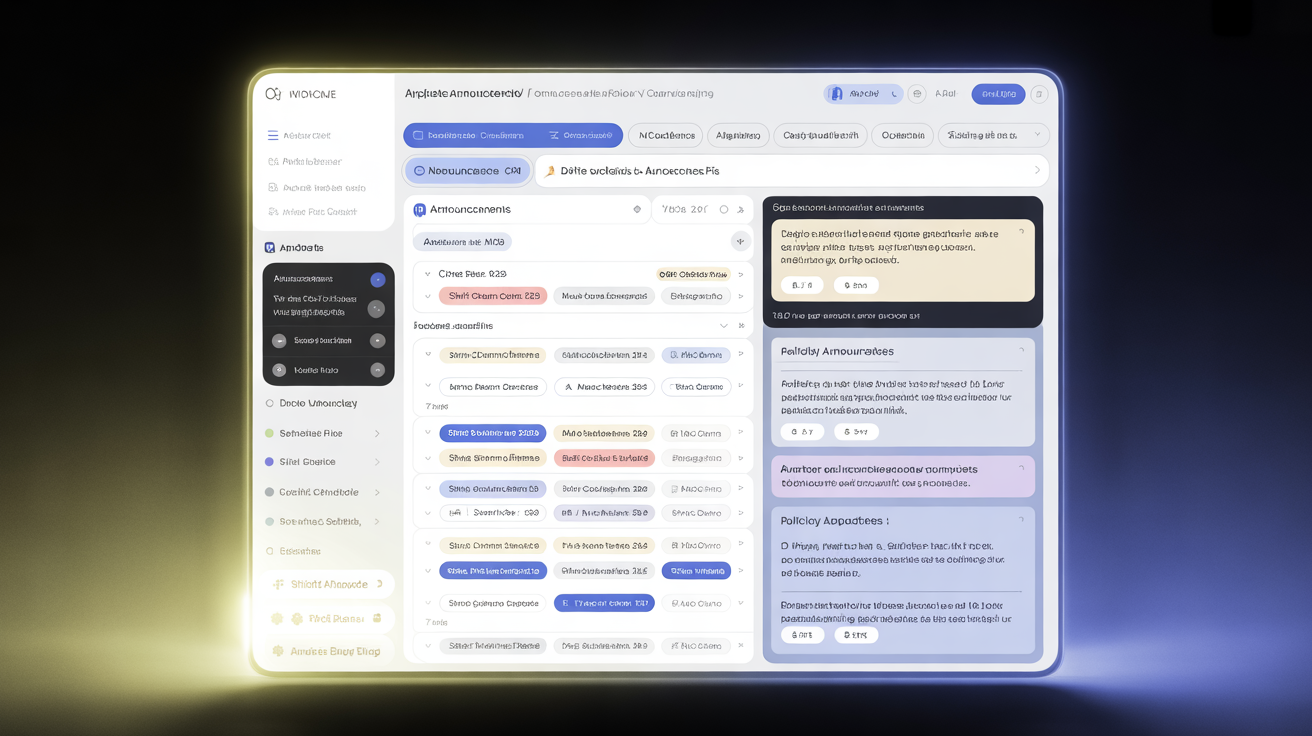The image size is (1312, 736).
Task: Open the Announcements panel settings gear icon
Action: pyautogui.click(x=638, y=208)
